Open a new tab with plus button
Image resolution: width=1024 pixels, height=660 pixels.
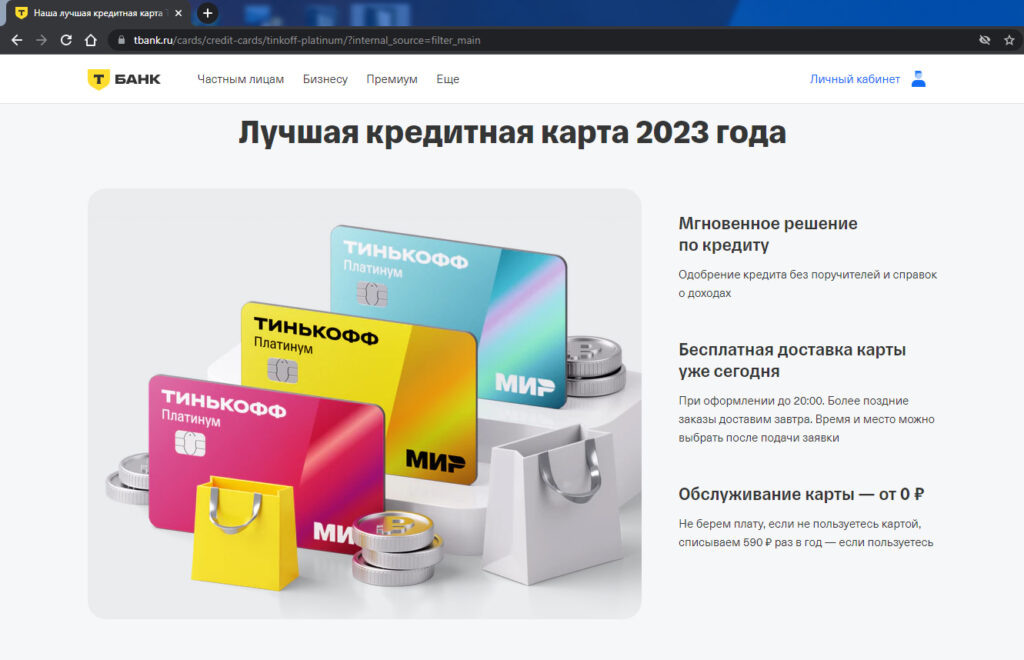tap(207, 13)
